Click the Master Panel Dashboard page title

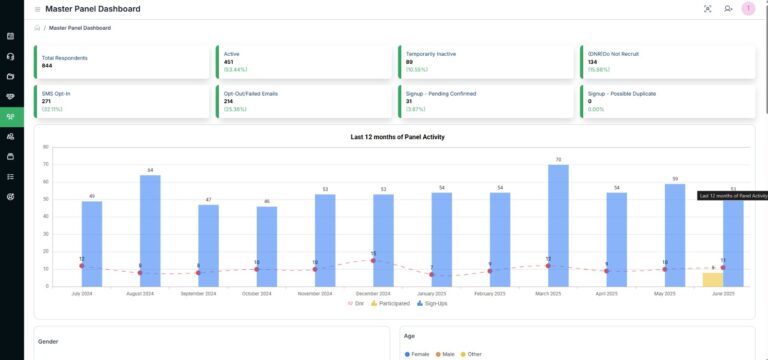(93, 9)
